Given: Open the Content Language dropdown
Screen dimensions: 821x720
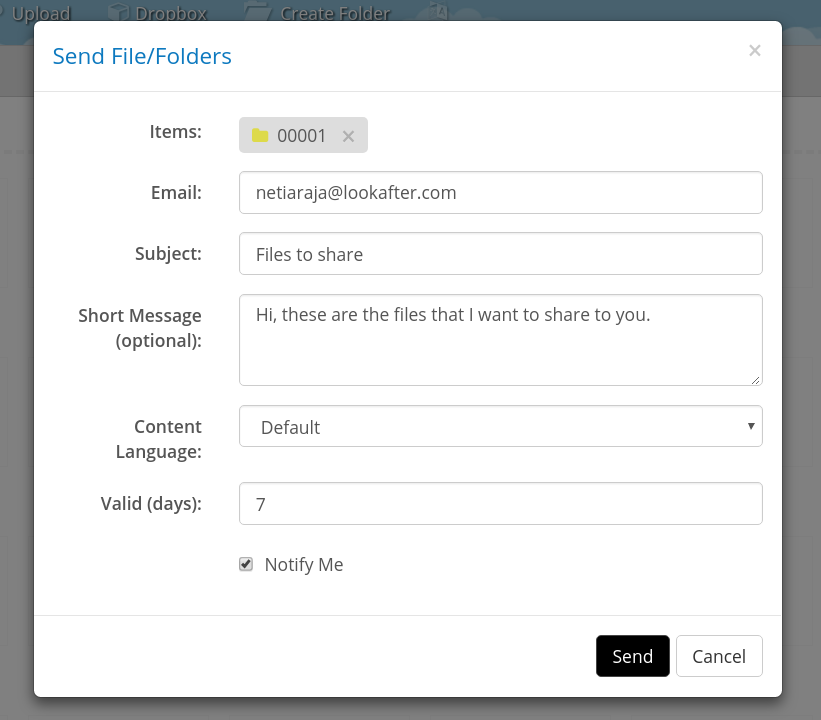Looking at the screenshot, I should tap(500, 426).
